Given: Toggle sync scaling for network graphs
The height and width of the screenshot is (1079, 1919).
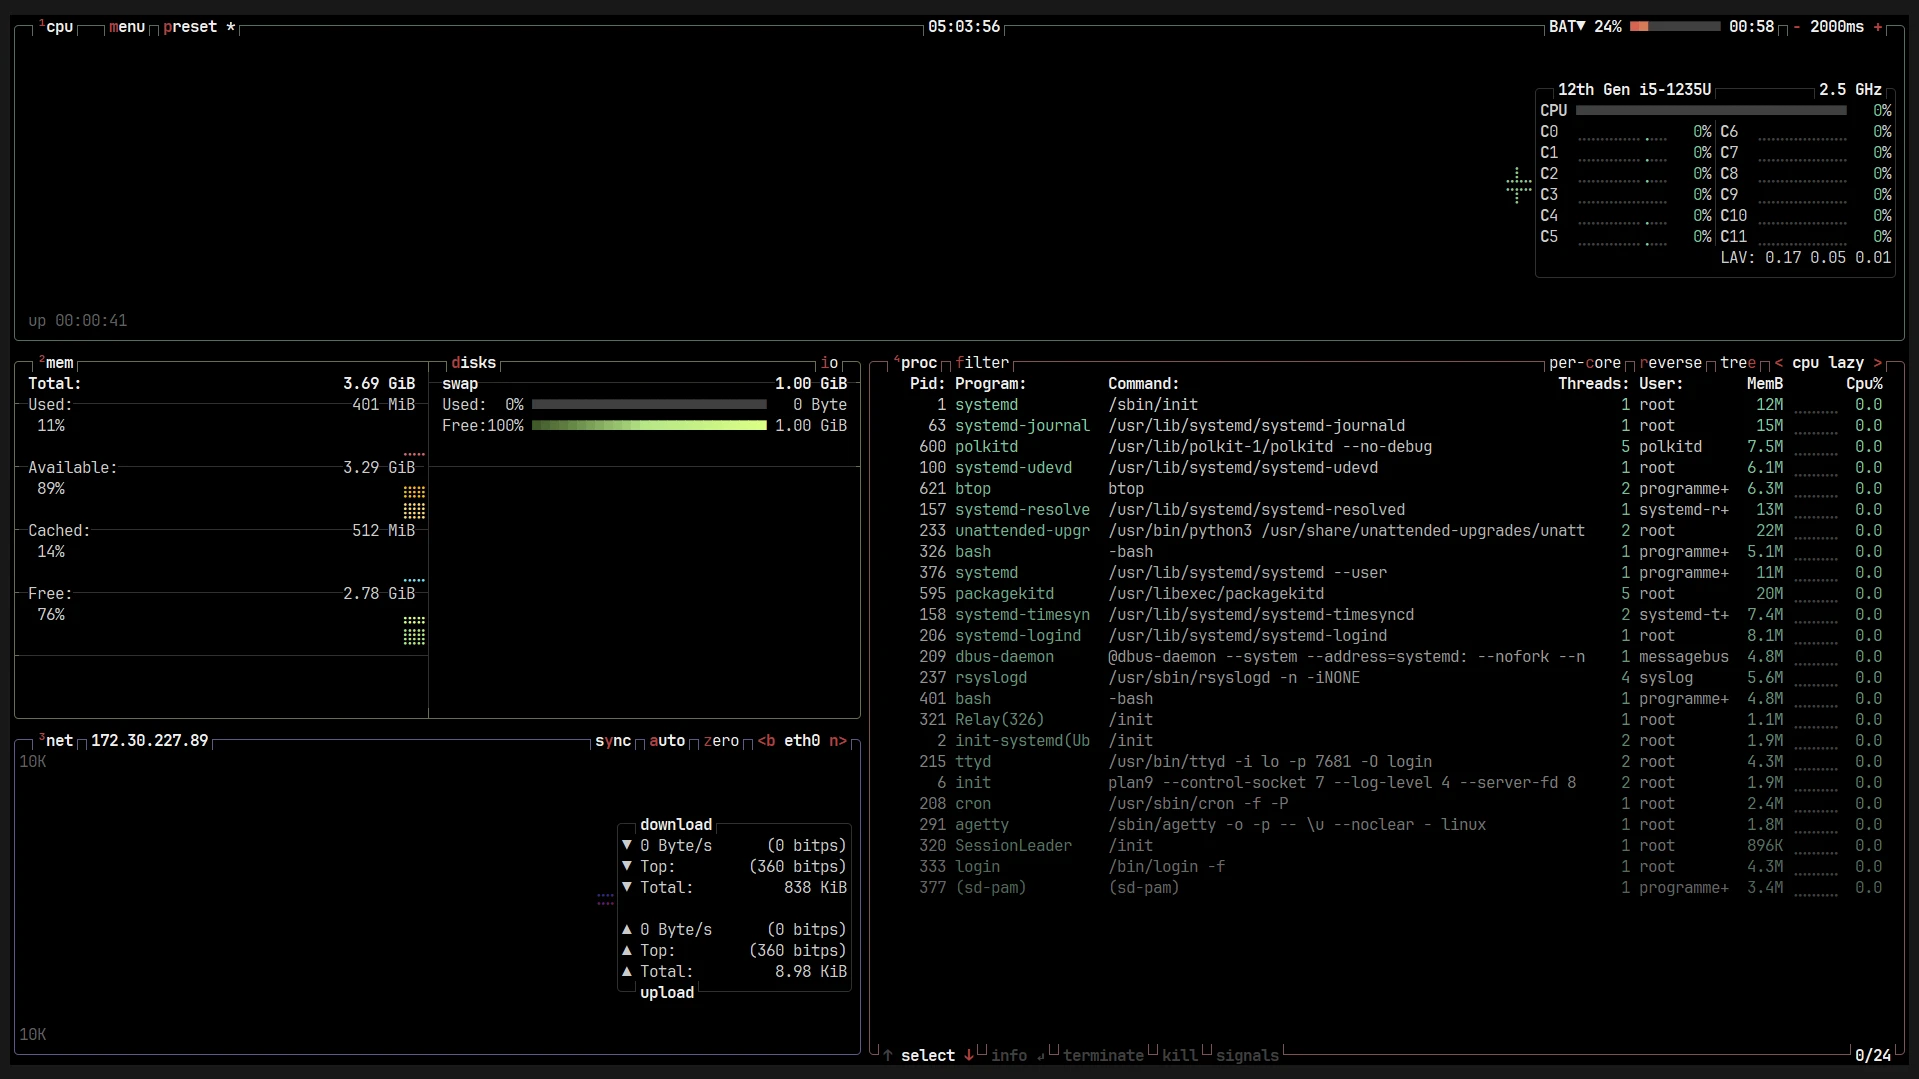Looking at the screenshot, I should pyautogui.click(x=613, y=741).
